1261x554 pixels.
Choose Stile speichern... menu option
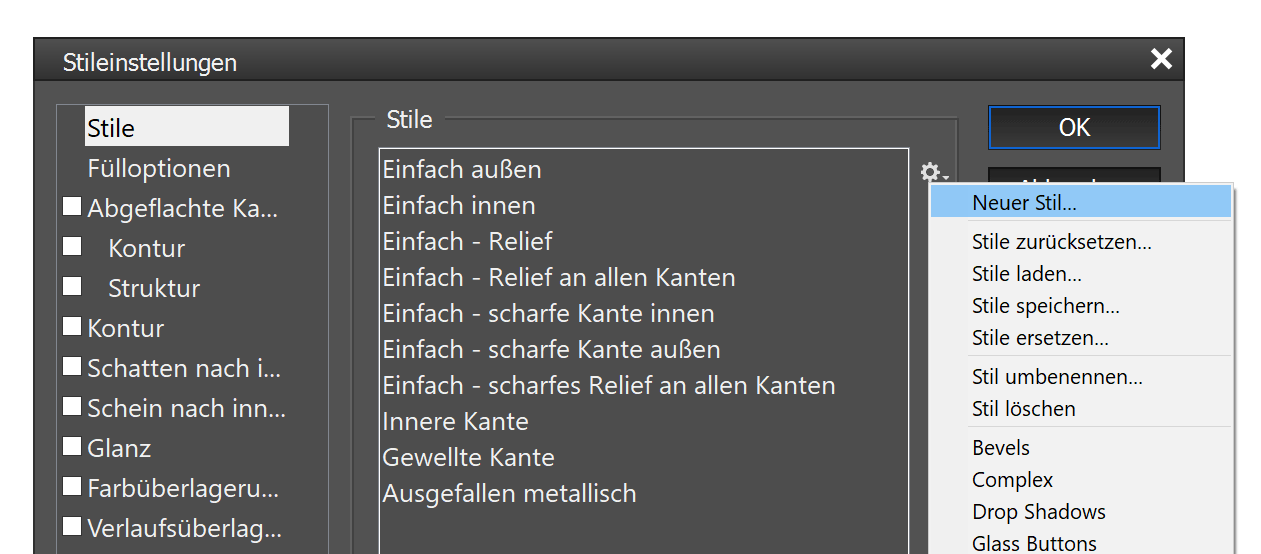point(1045,306)
